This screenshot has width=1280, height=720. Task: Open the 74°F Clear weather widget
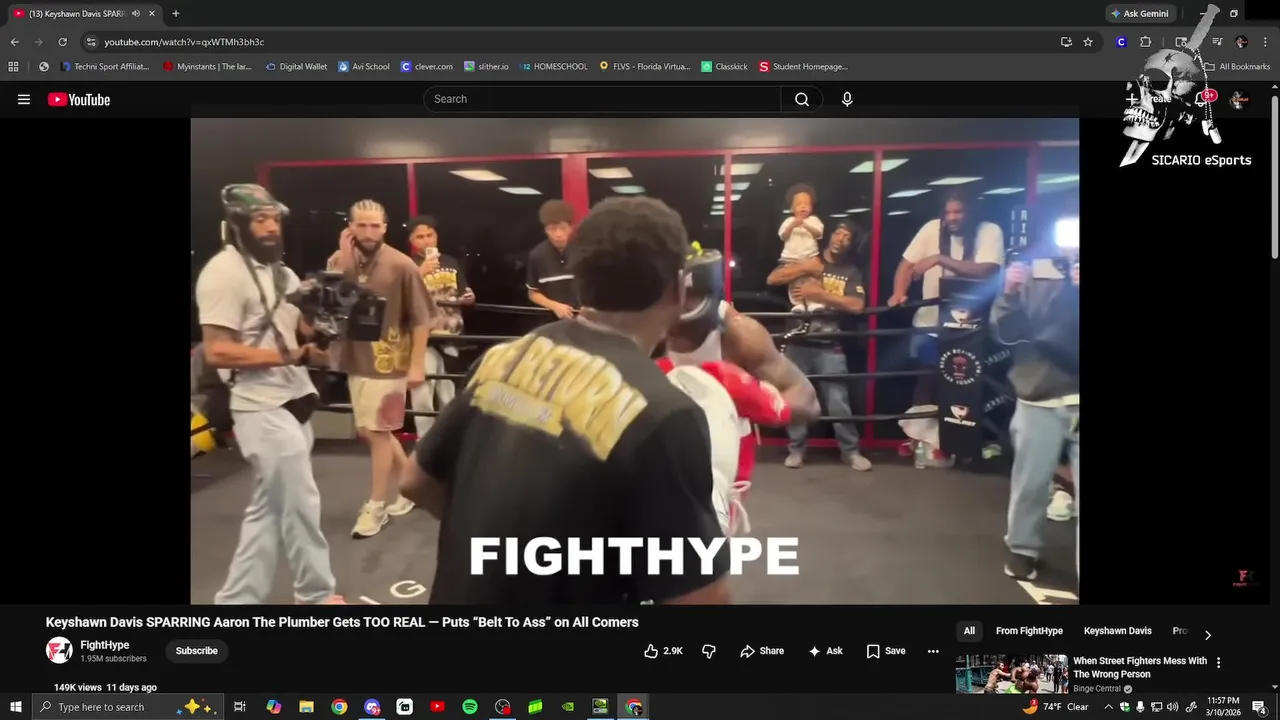coord(1056,707)
